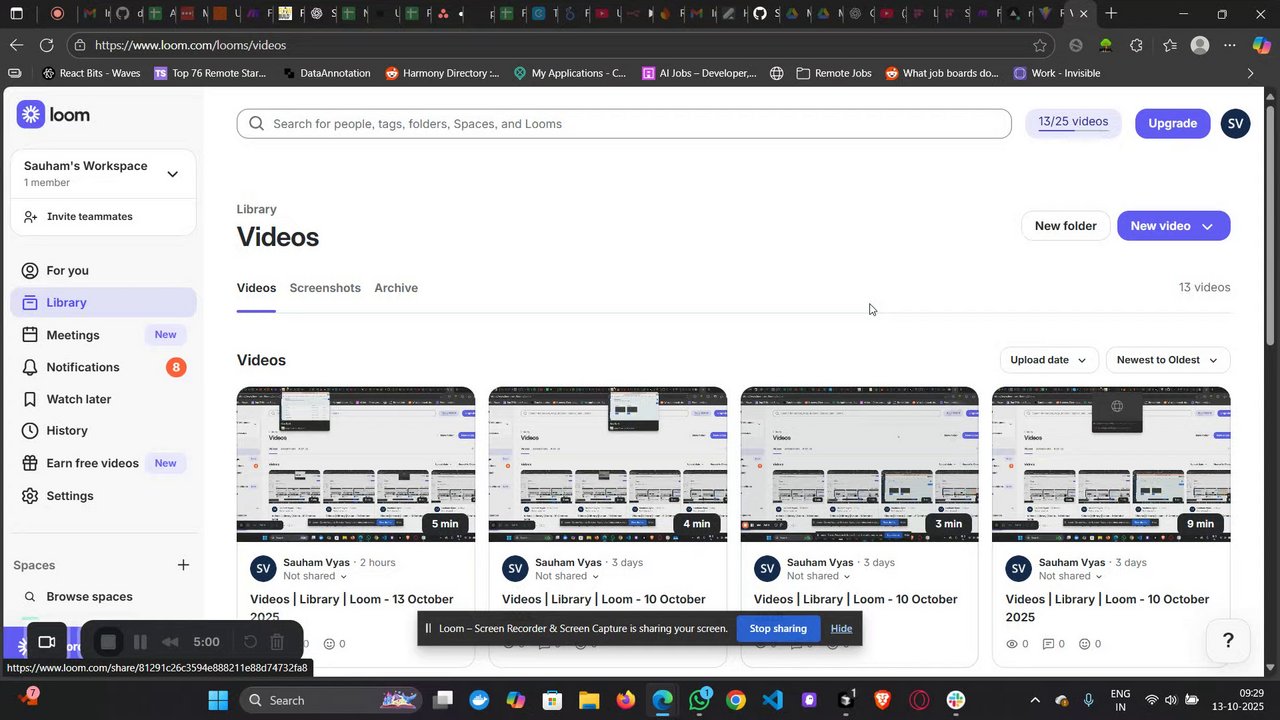Open History in the sidebar
Image resolution: width=1280 pixels, height=720 pixels.
tap(103, 430)
